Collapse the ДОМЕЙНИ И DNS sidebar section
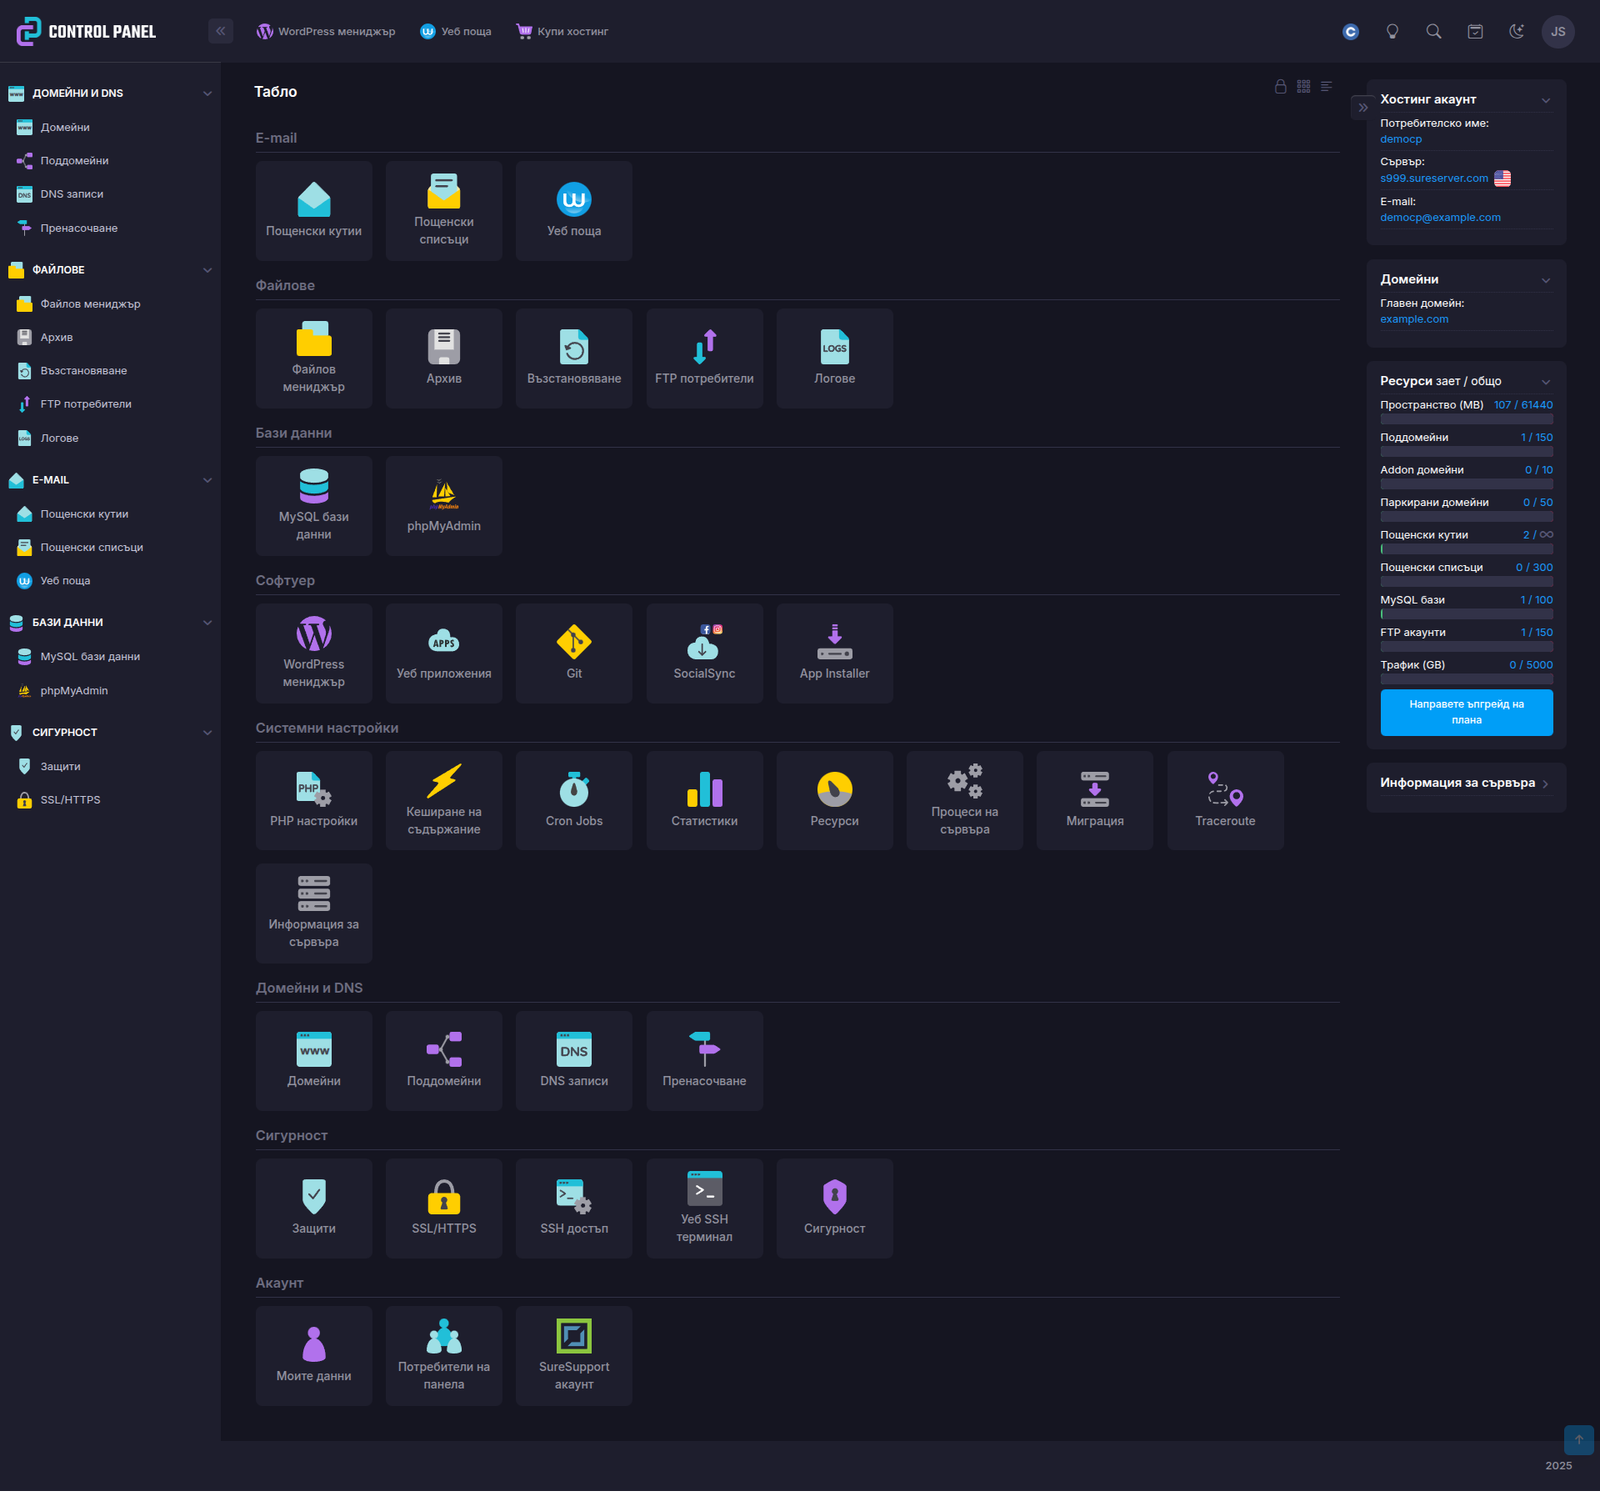This screenshot has width=1600, height=1492. pyautogui.click(x=207, y=94)
